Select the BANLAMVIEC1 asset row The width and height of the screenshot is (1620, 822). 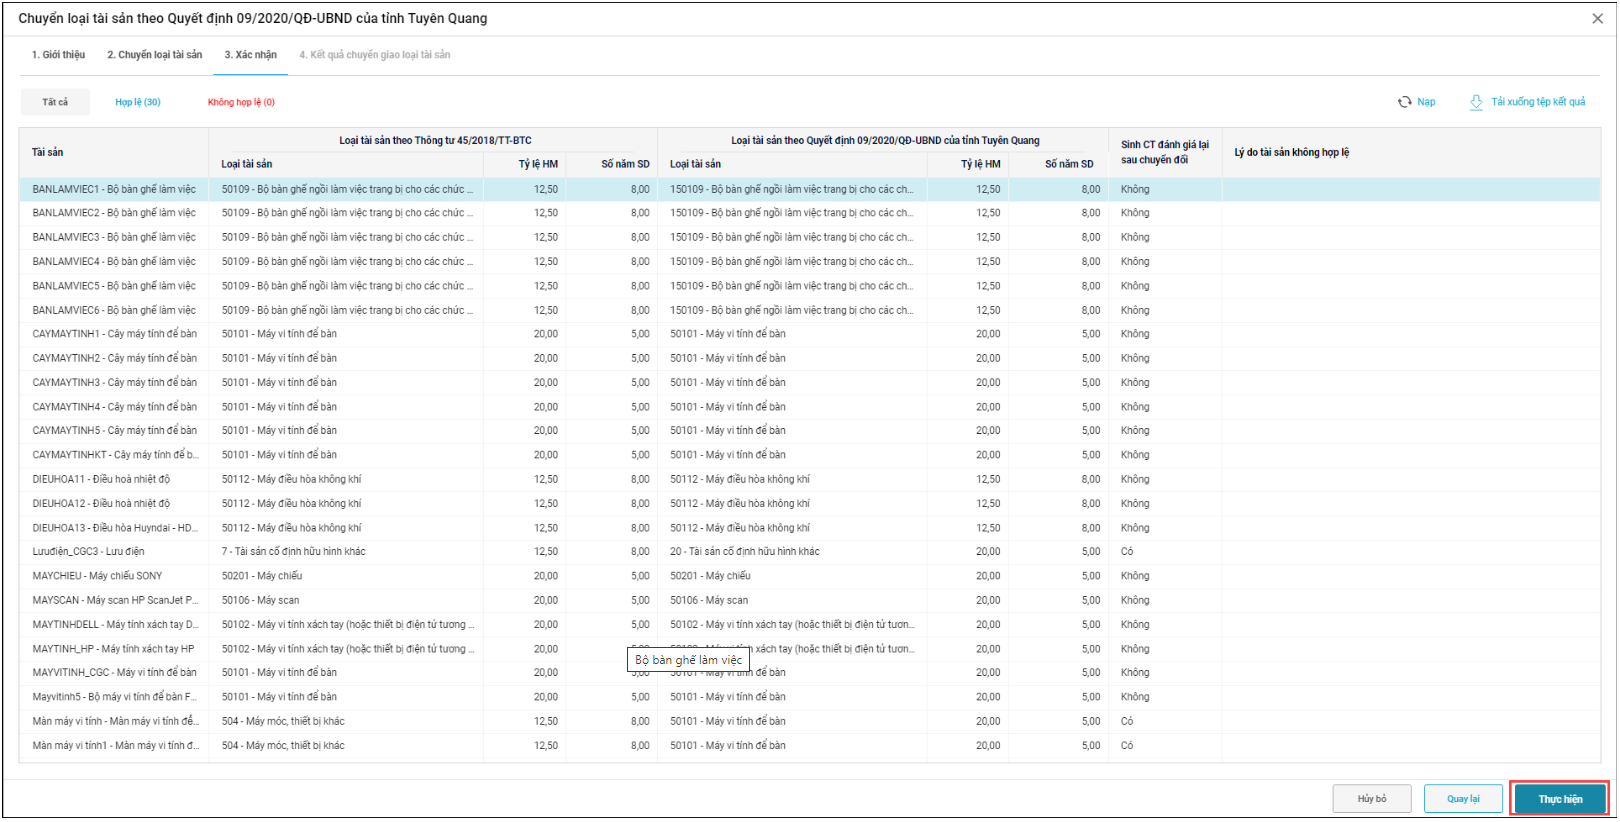click(x=114, y=189)
